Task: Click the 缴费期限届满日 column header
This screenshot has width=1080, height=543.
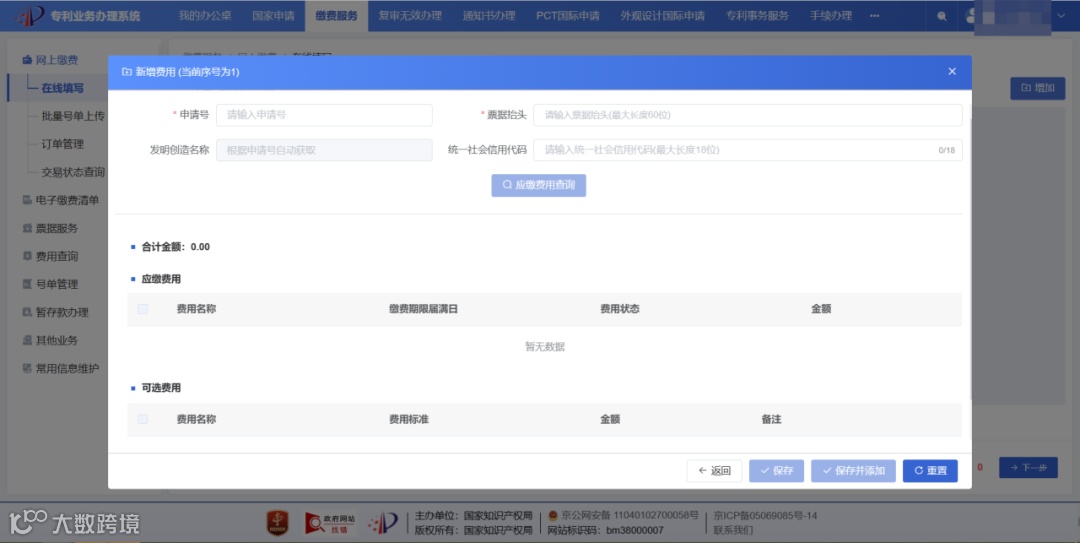Action: [423, 309]
